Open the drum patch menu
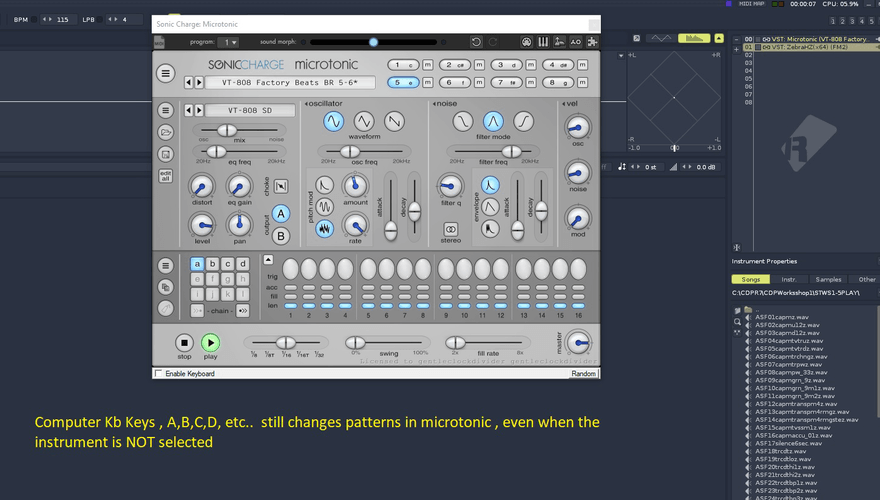This screenshot has height=500, width=880. 166,110
